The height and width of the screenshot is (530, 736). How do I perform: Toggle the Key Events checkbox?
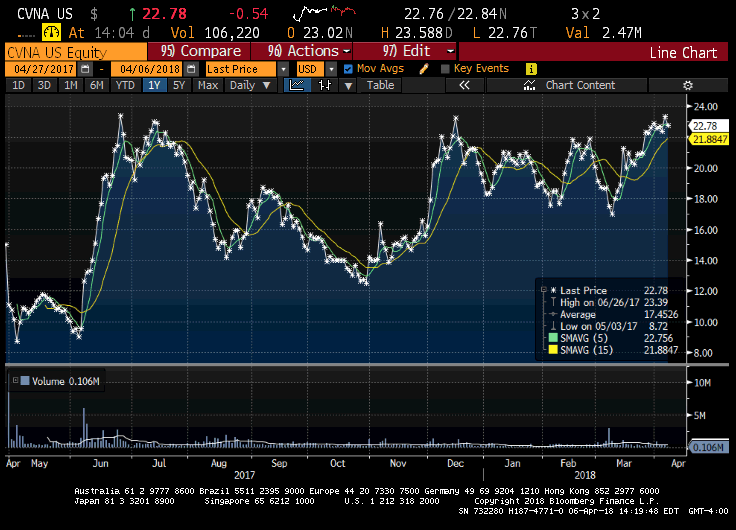(x=445, y=69)
